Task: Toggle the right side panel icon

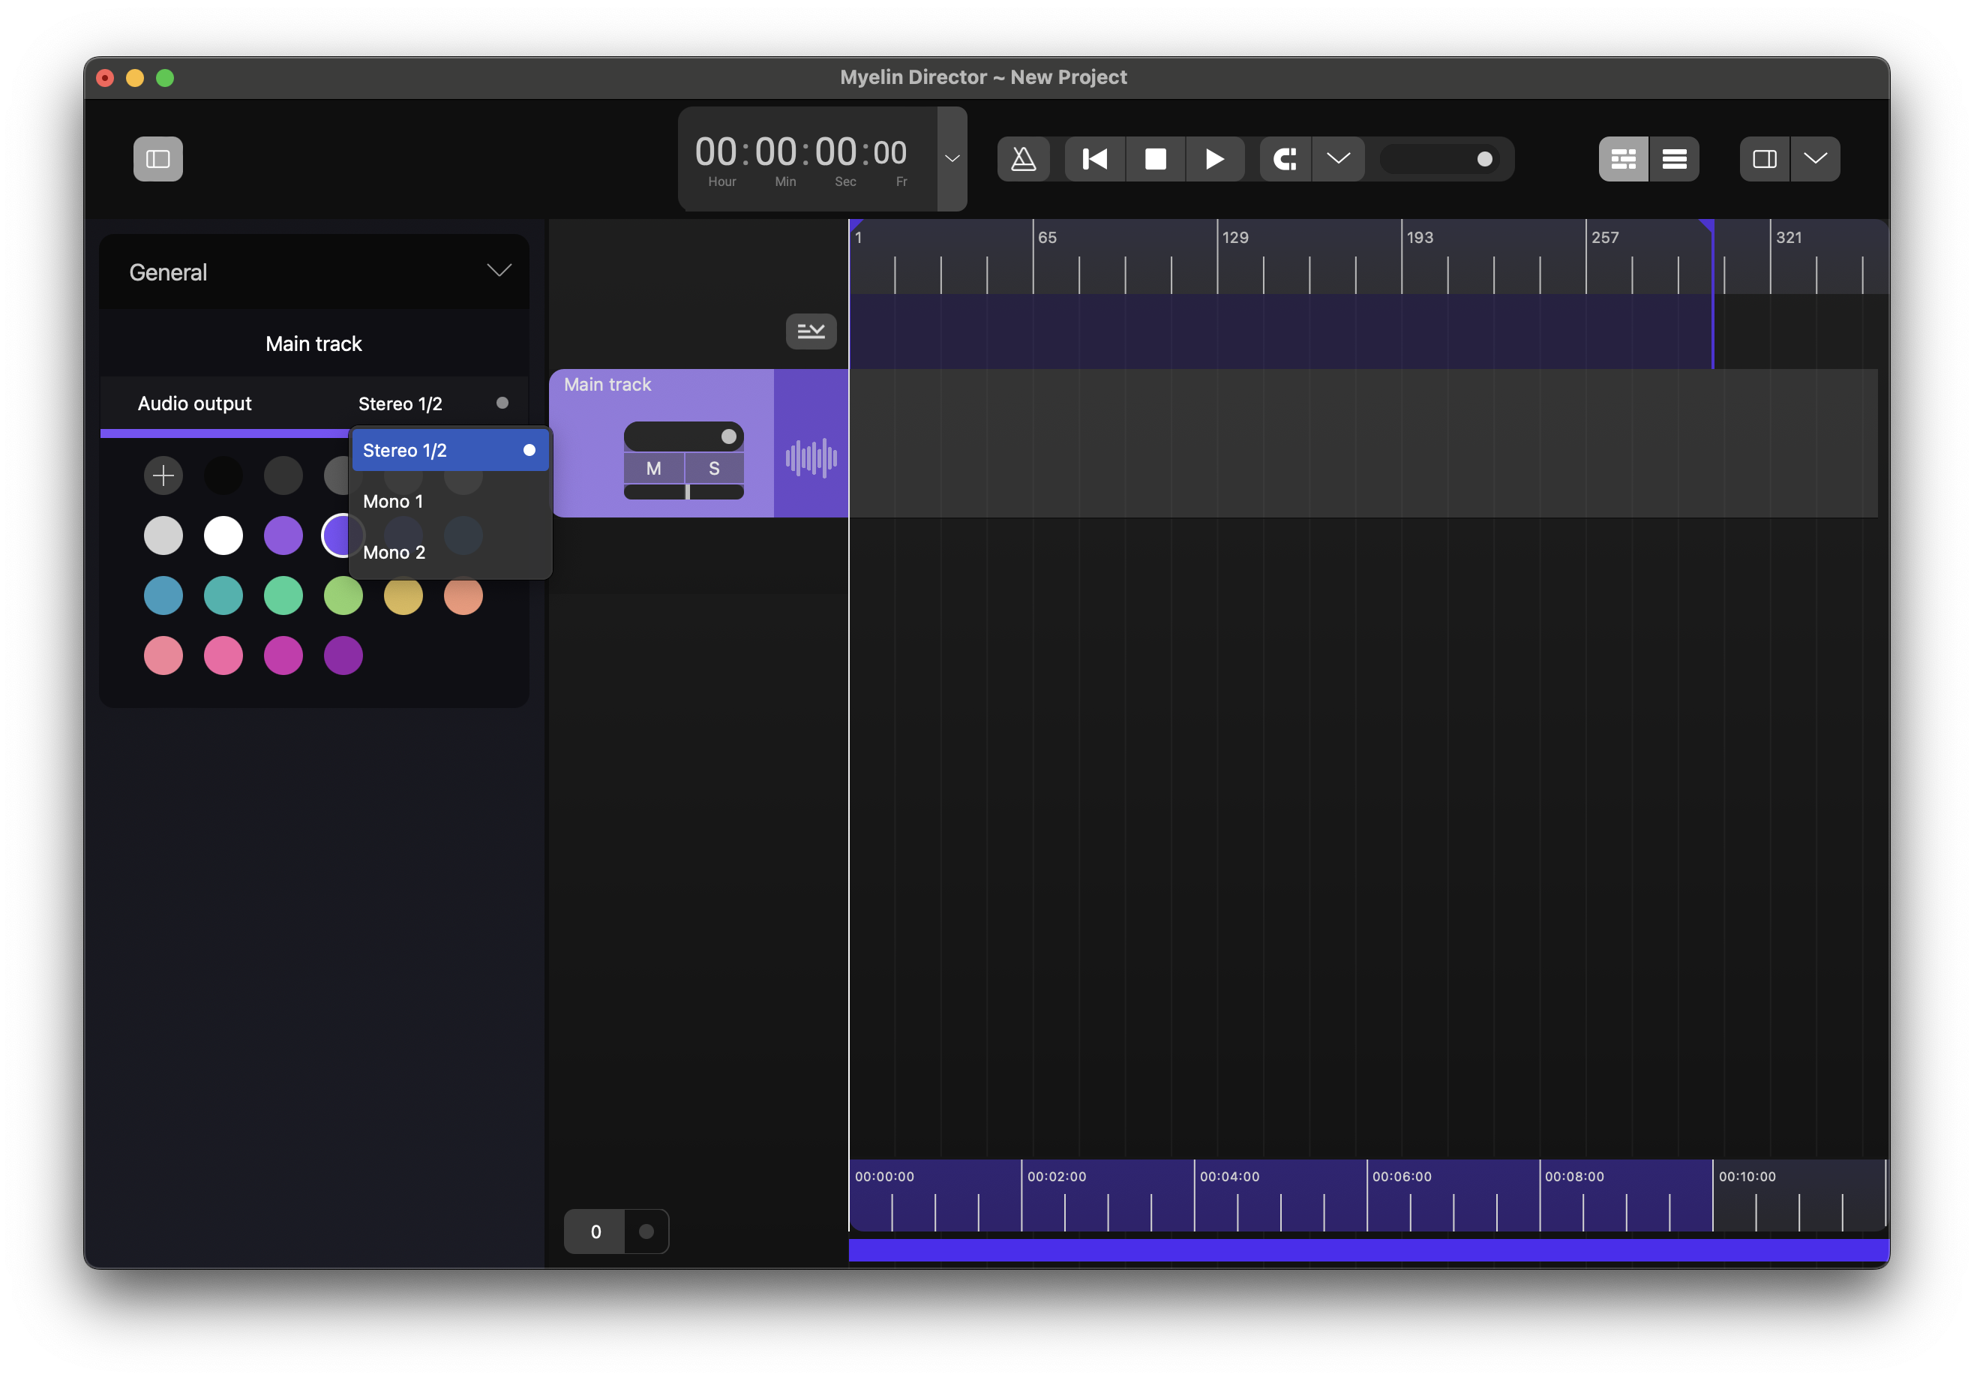Action: click(x=1764, y=159)
